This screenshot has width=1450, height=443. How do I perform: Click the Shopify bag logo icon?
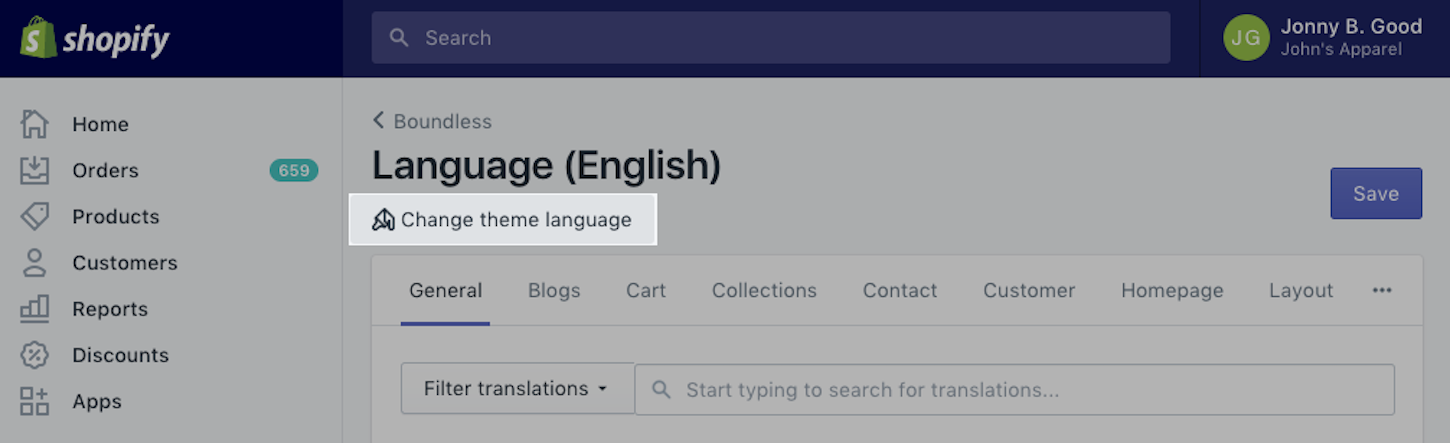[x=38, y=37]
